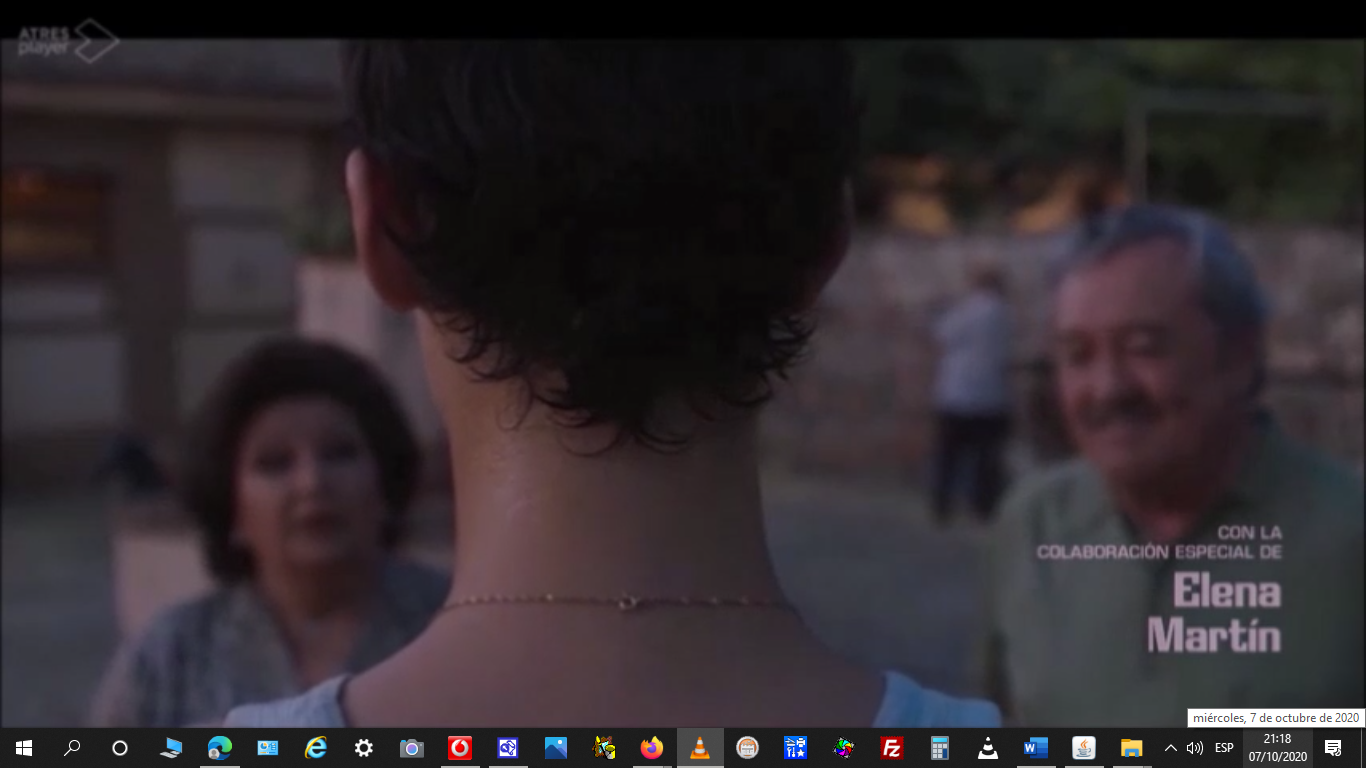Open taskbar search magnifier
The image size is (1366, 768).
click(72, 748)
